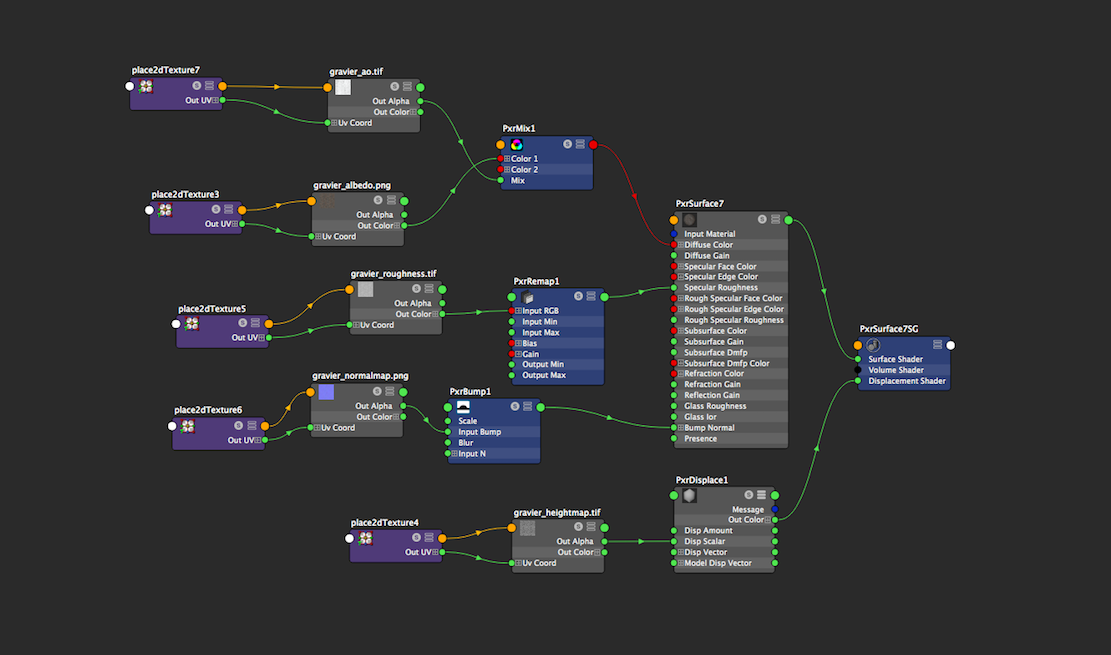
Task: Click the gravier_ao.tif texture swatch
Action: click(343, 87)
